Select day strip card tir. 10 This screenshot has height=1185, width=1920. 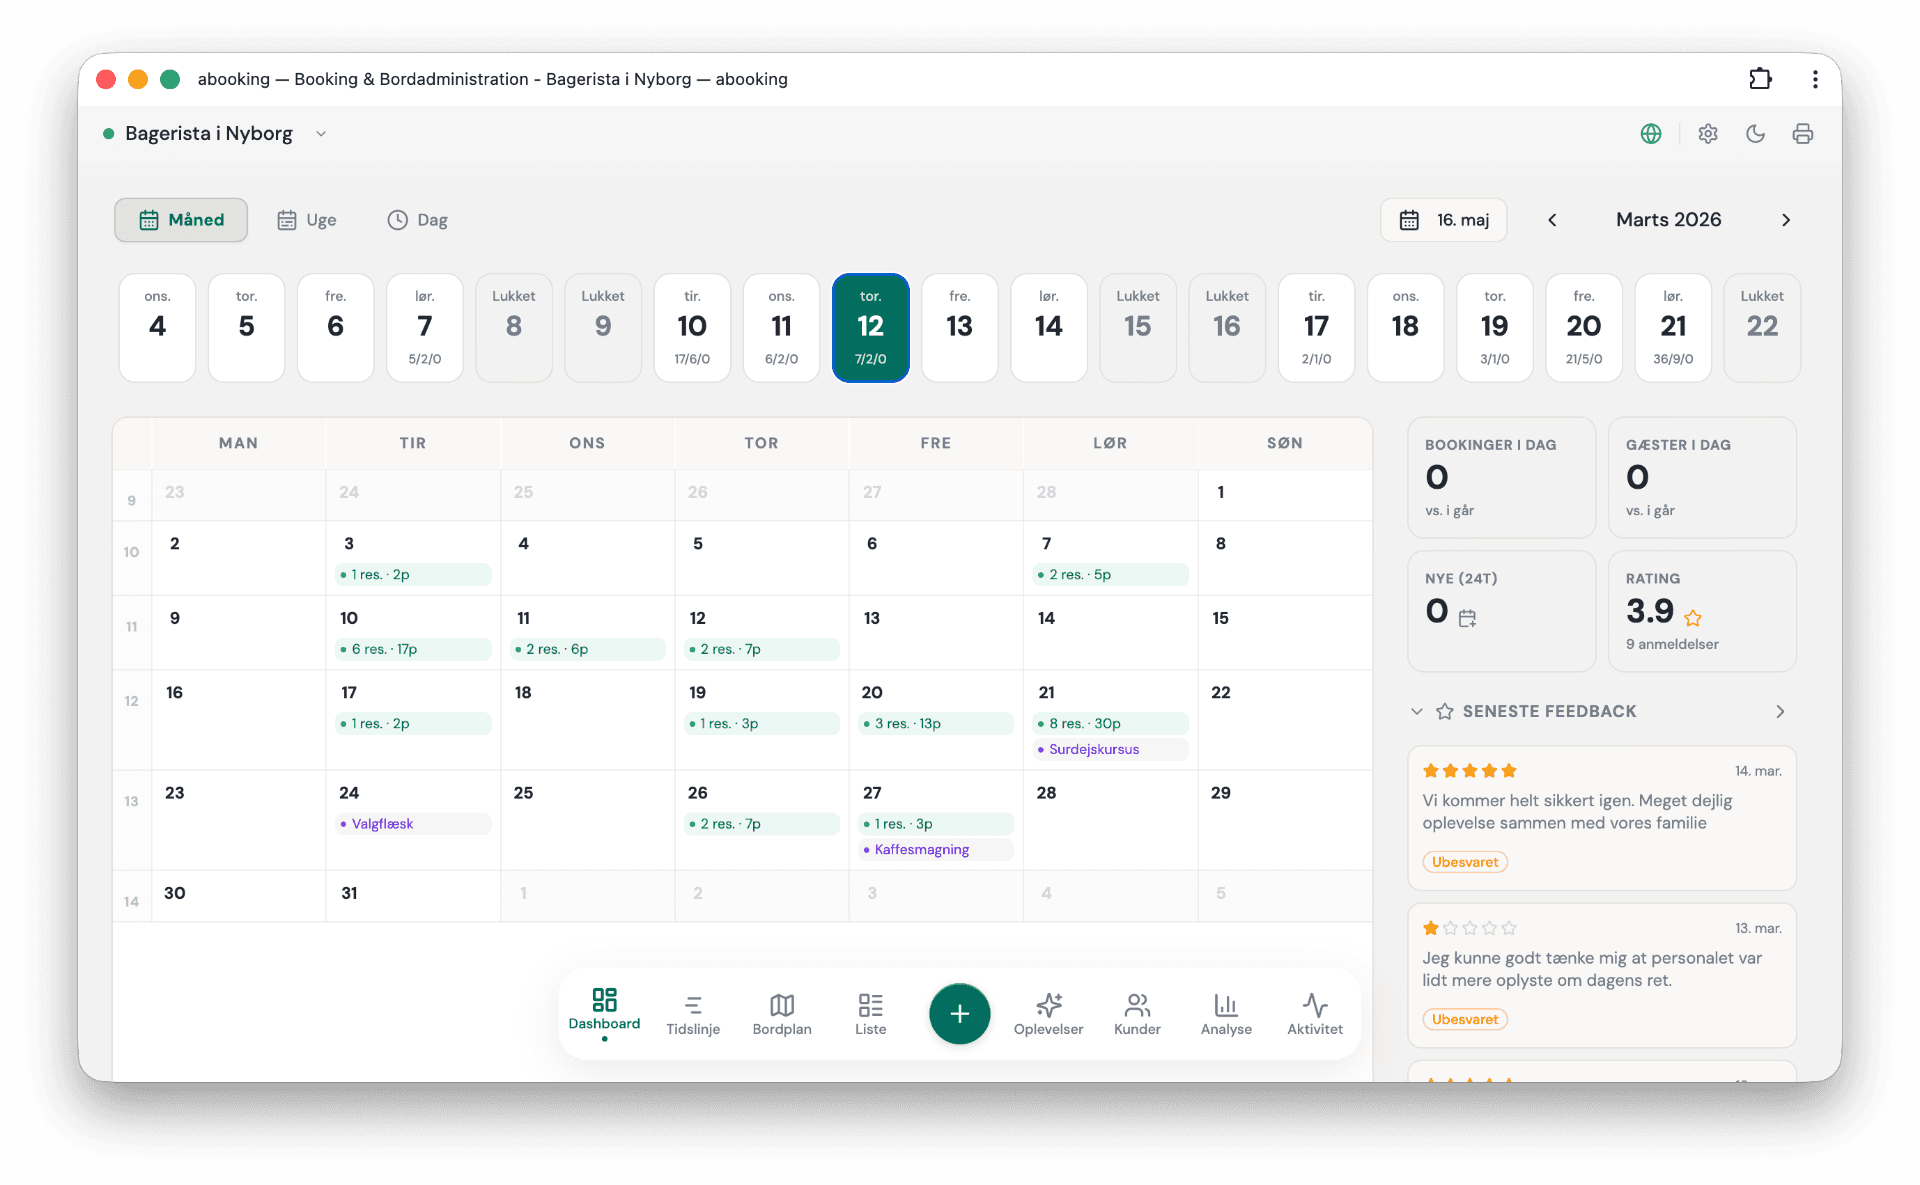tap(692, 327)
